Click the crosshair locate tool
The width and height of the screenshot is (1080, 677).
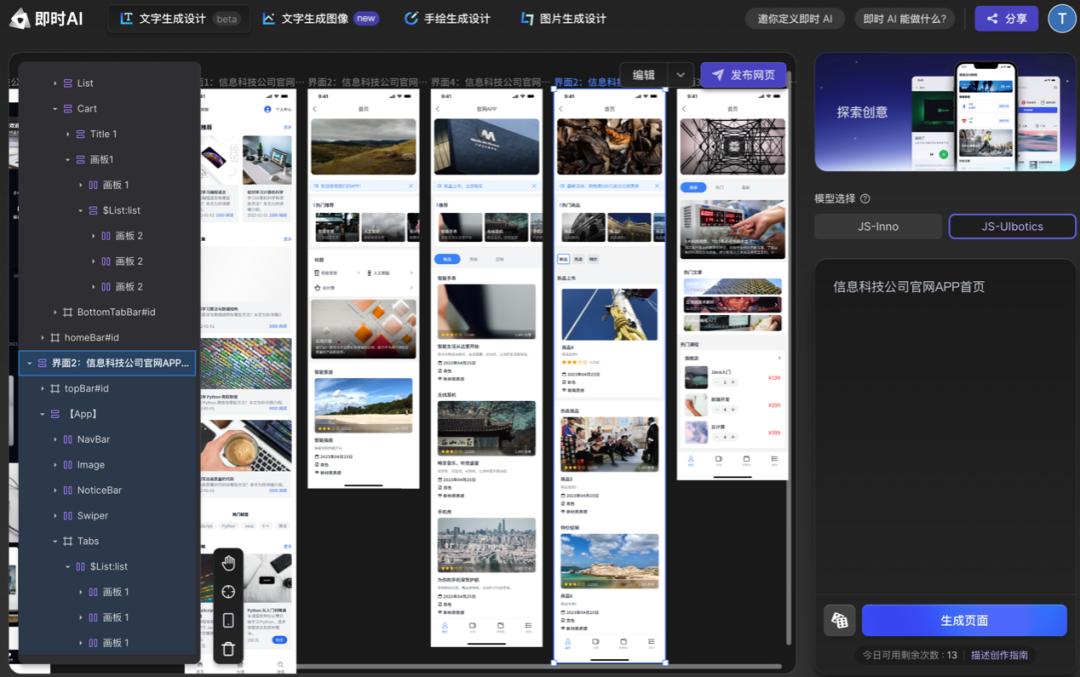pyautogui.click(x=228, y=592)
